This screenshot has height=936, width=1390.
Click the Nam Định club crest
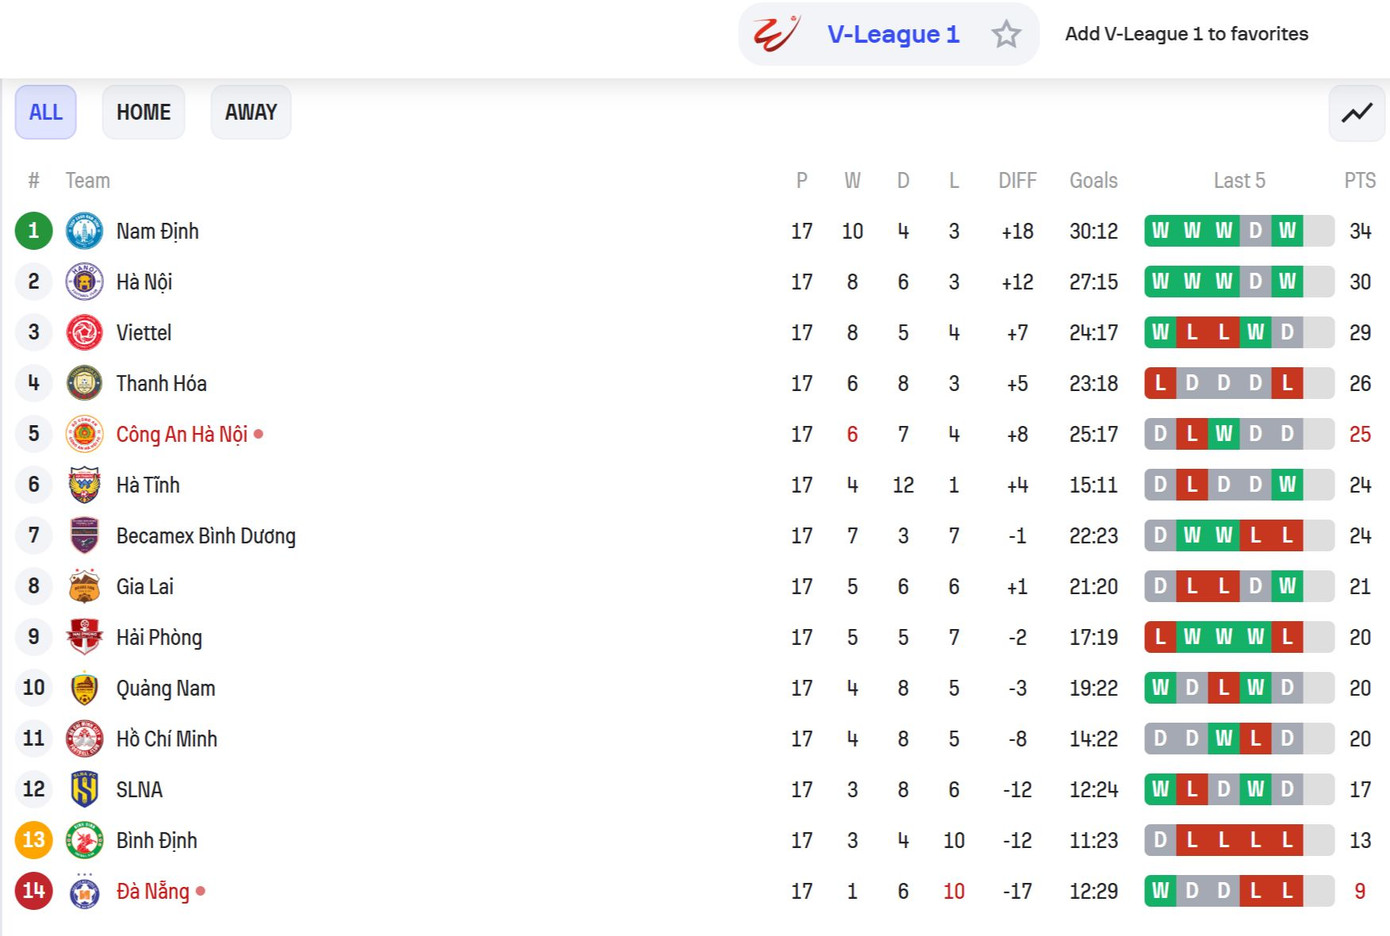coord(84,231)
